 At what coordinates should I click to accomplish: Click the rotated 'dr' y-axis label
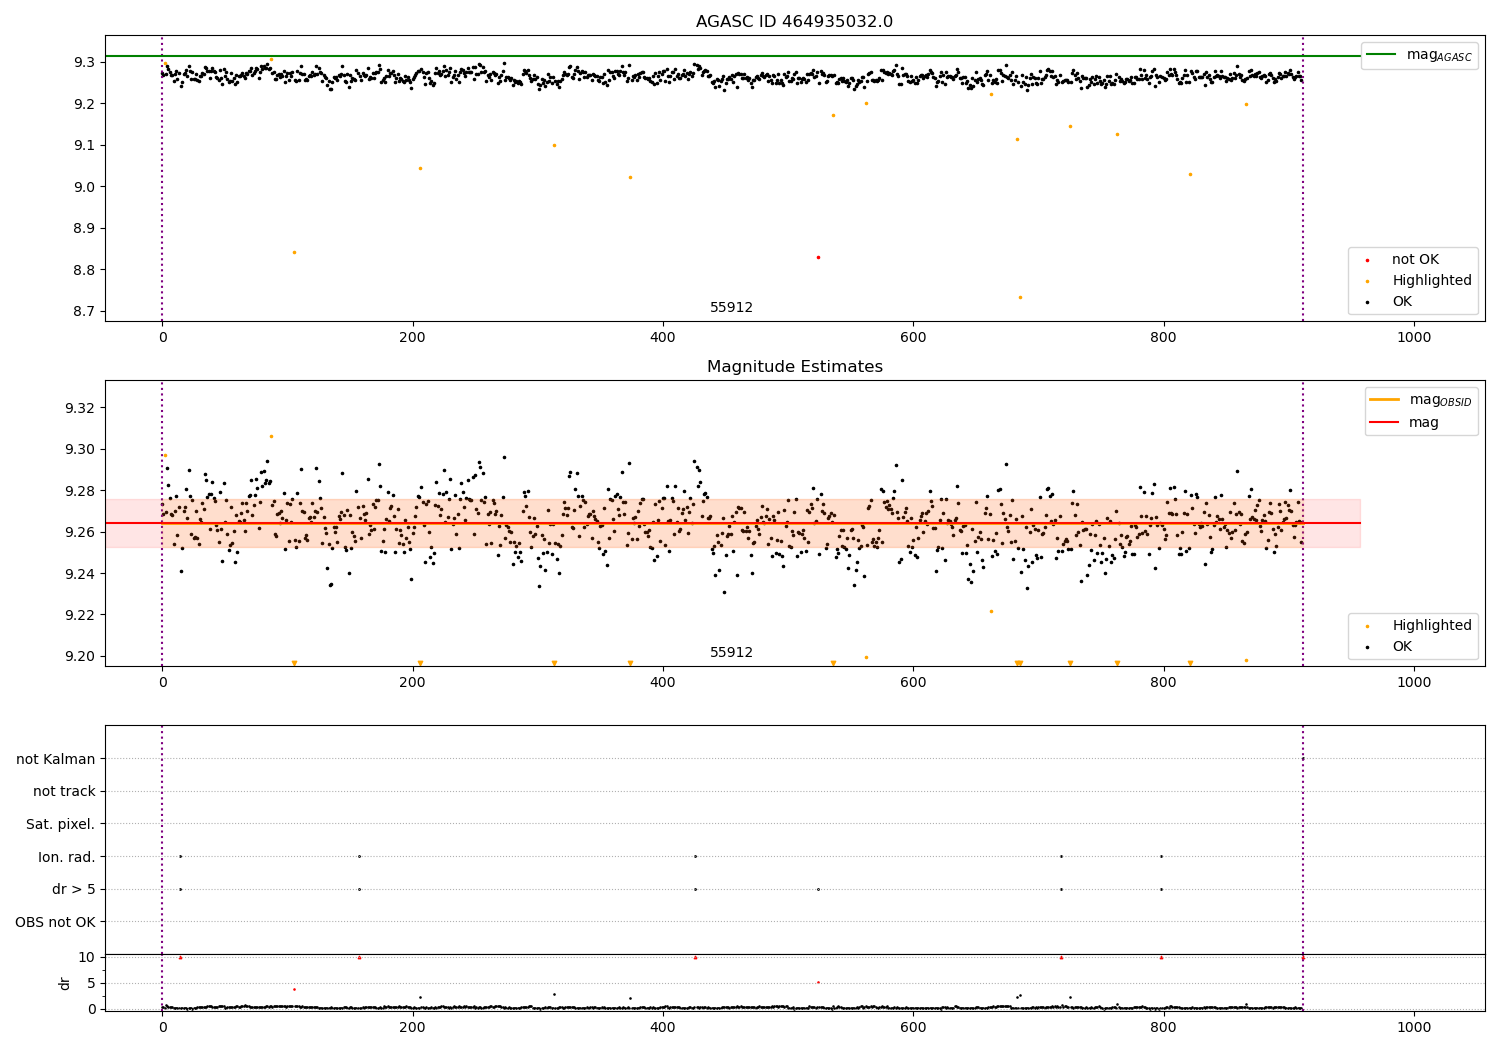tap(65, 983)
